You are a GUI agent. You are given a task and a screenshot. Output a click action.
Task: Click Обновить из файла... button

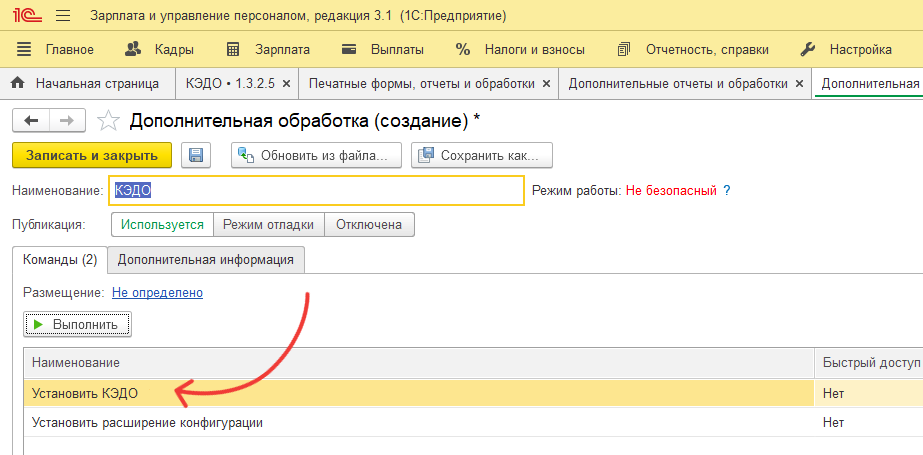point(316,155)
